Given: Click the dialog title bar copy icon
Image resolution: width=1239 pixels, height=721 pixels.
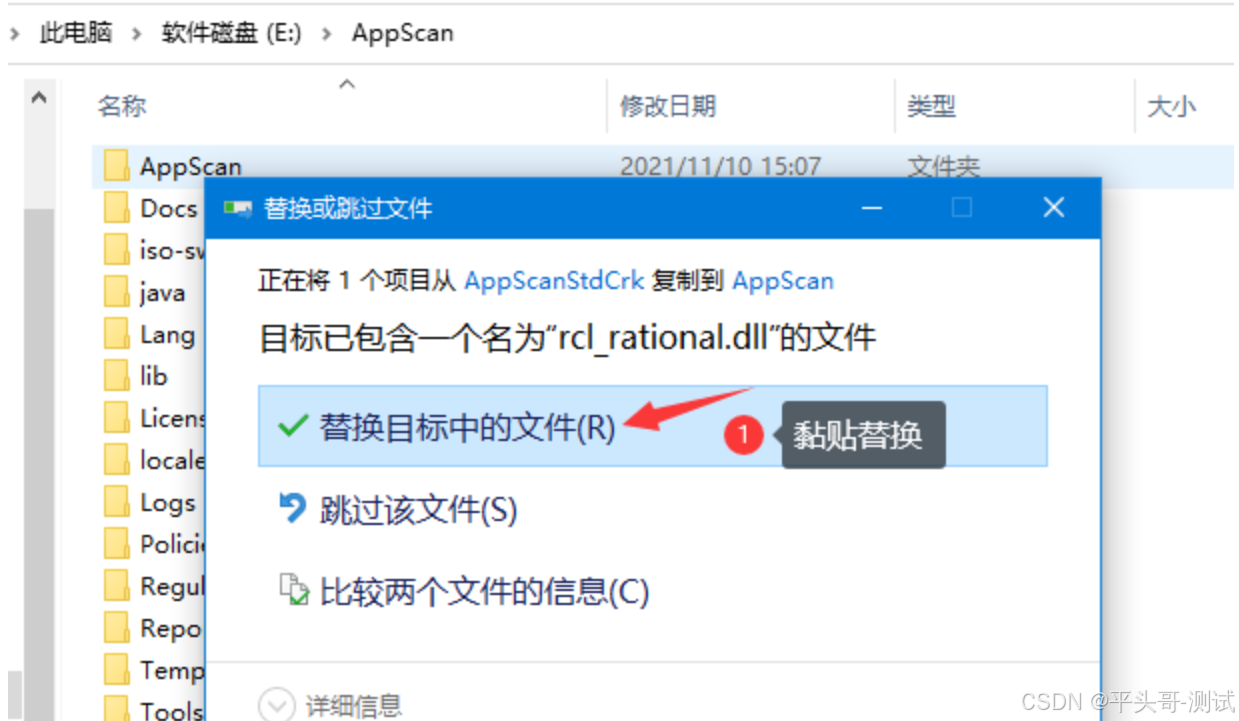Looking at the screenshot, I should [238, 207].
